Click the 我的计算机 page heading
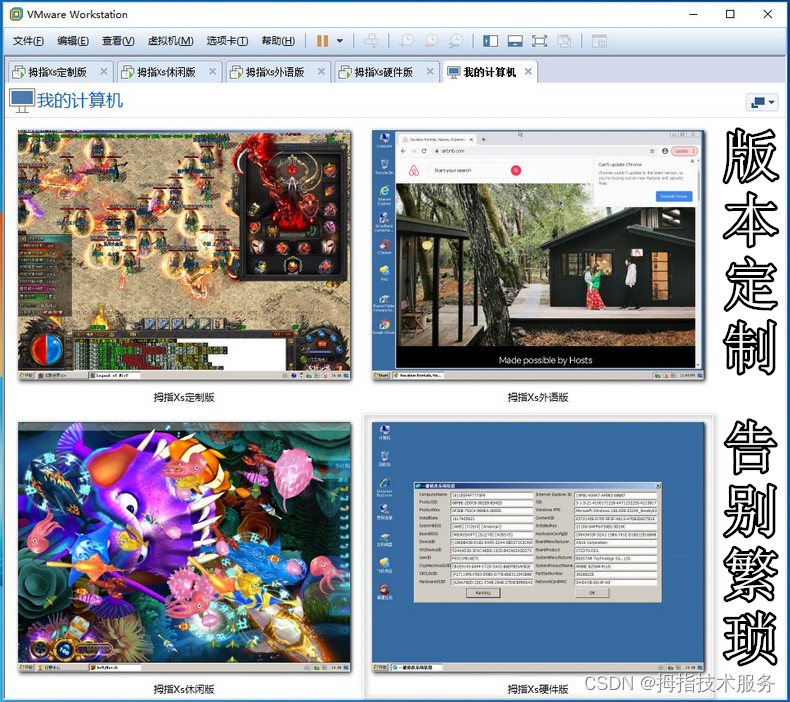Viewport: 790px width, 702px height. click(x=80, y=100)
